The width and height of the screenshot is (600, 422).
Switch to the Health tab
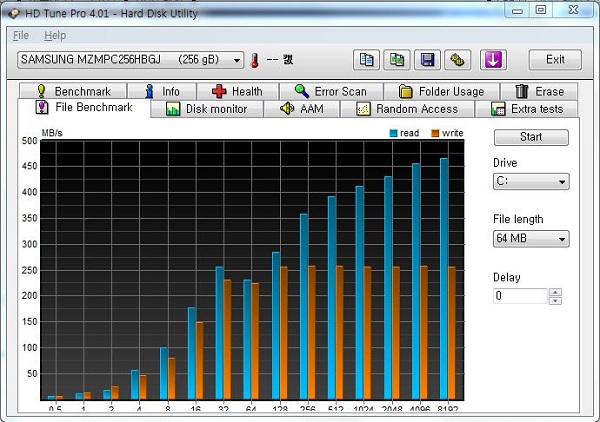(238, 91)
